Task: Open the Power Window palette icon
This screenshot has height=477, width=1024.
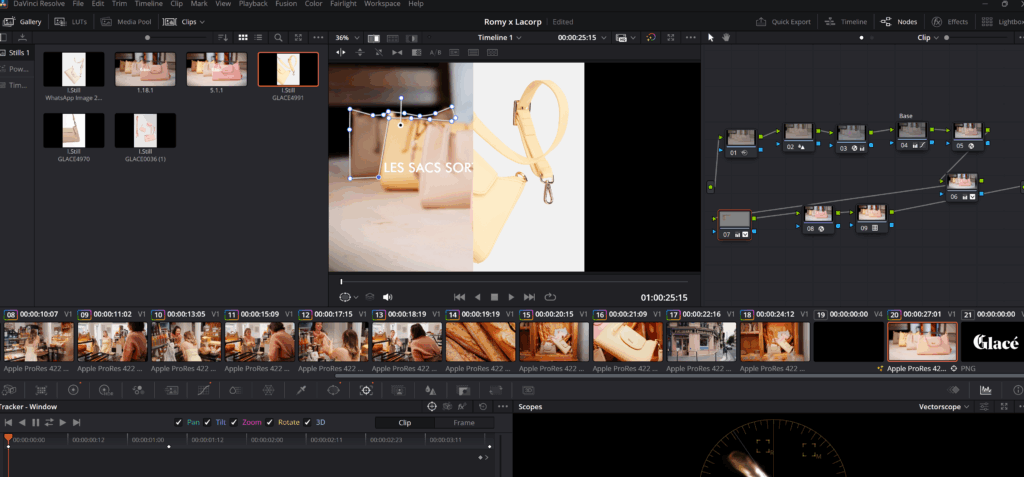Action: pyautogui.click(x=333, y=390)
